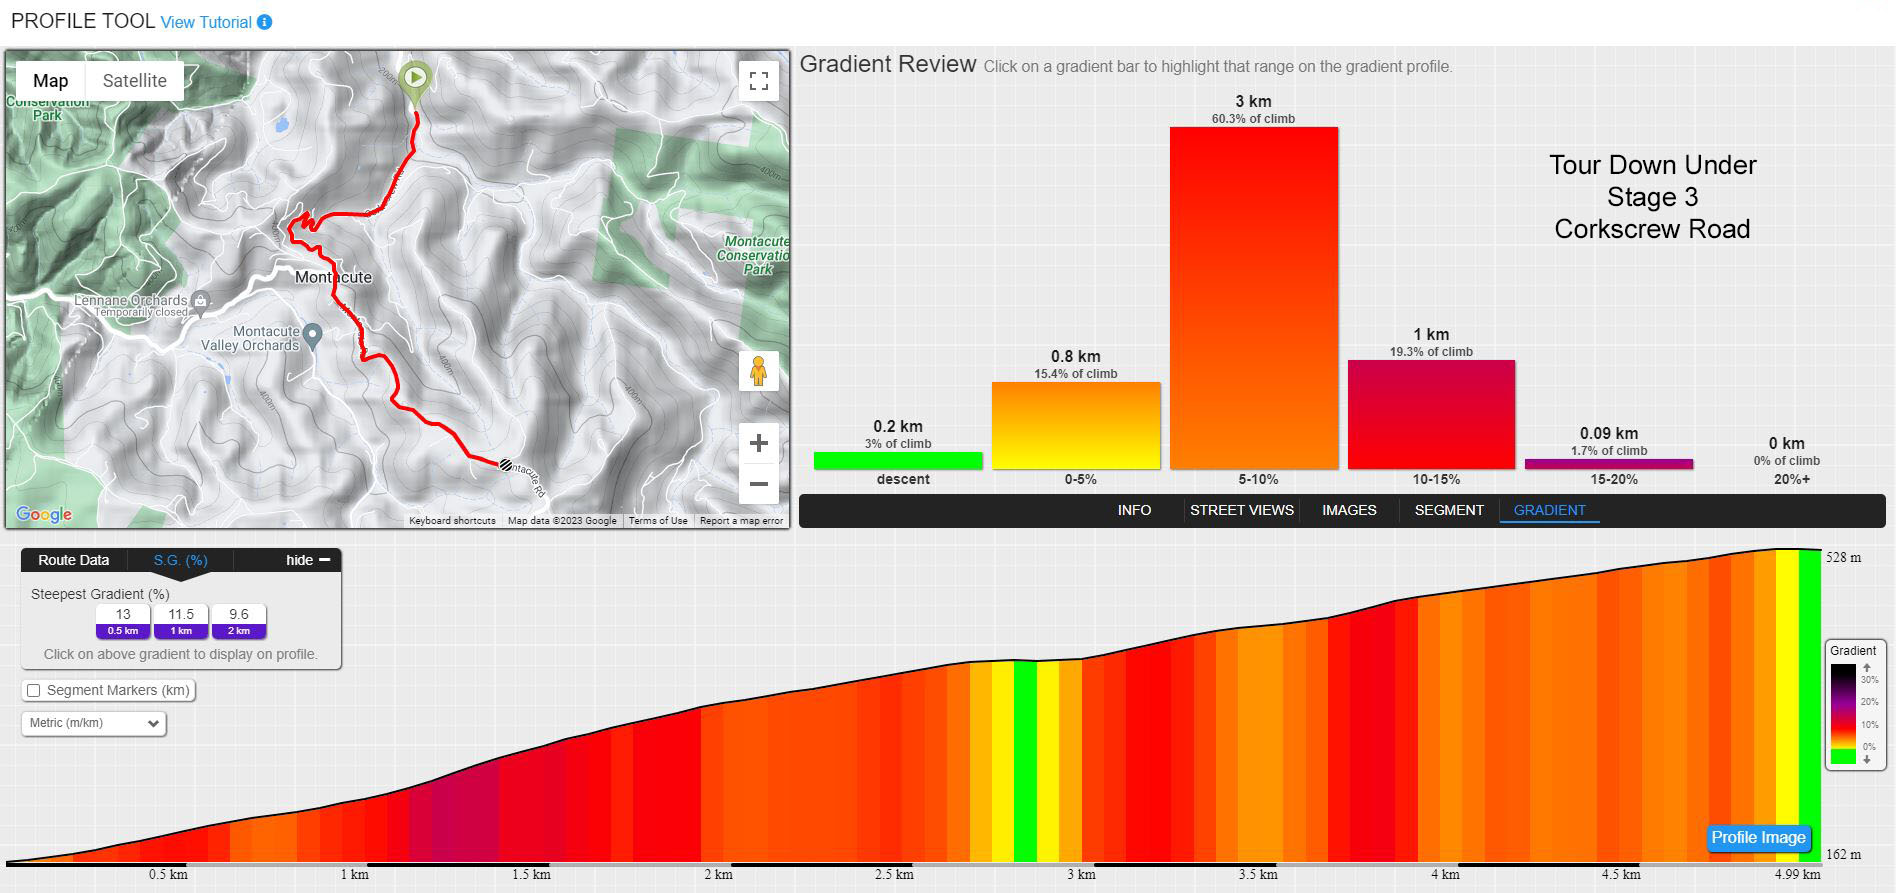This screenshot has height=893, width=1896.
Task: Zoom out on the map
Action: (x=759, y=484)
